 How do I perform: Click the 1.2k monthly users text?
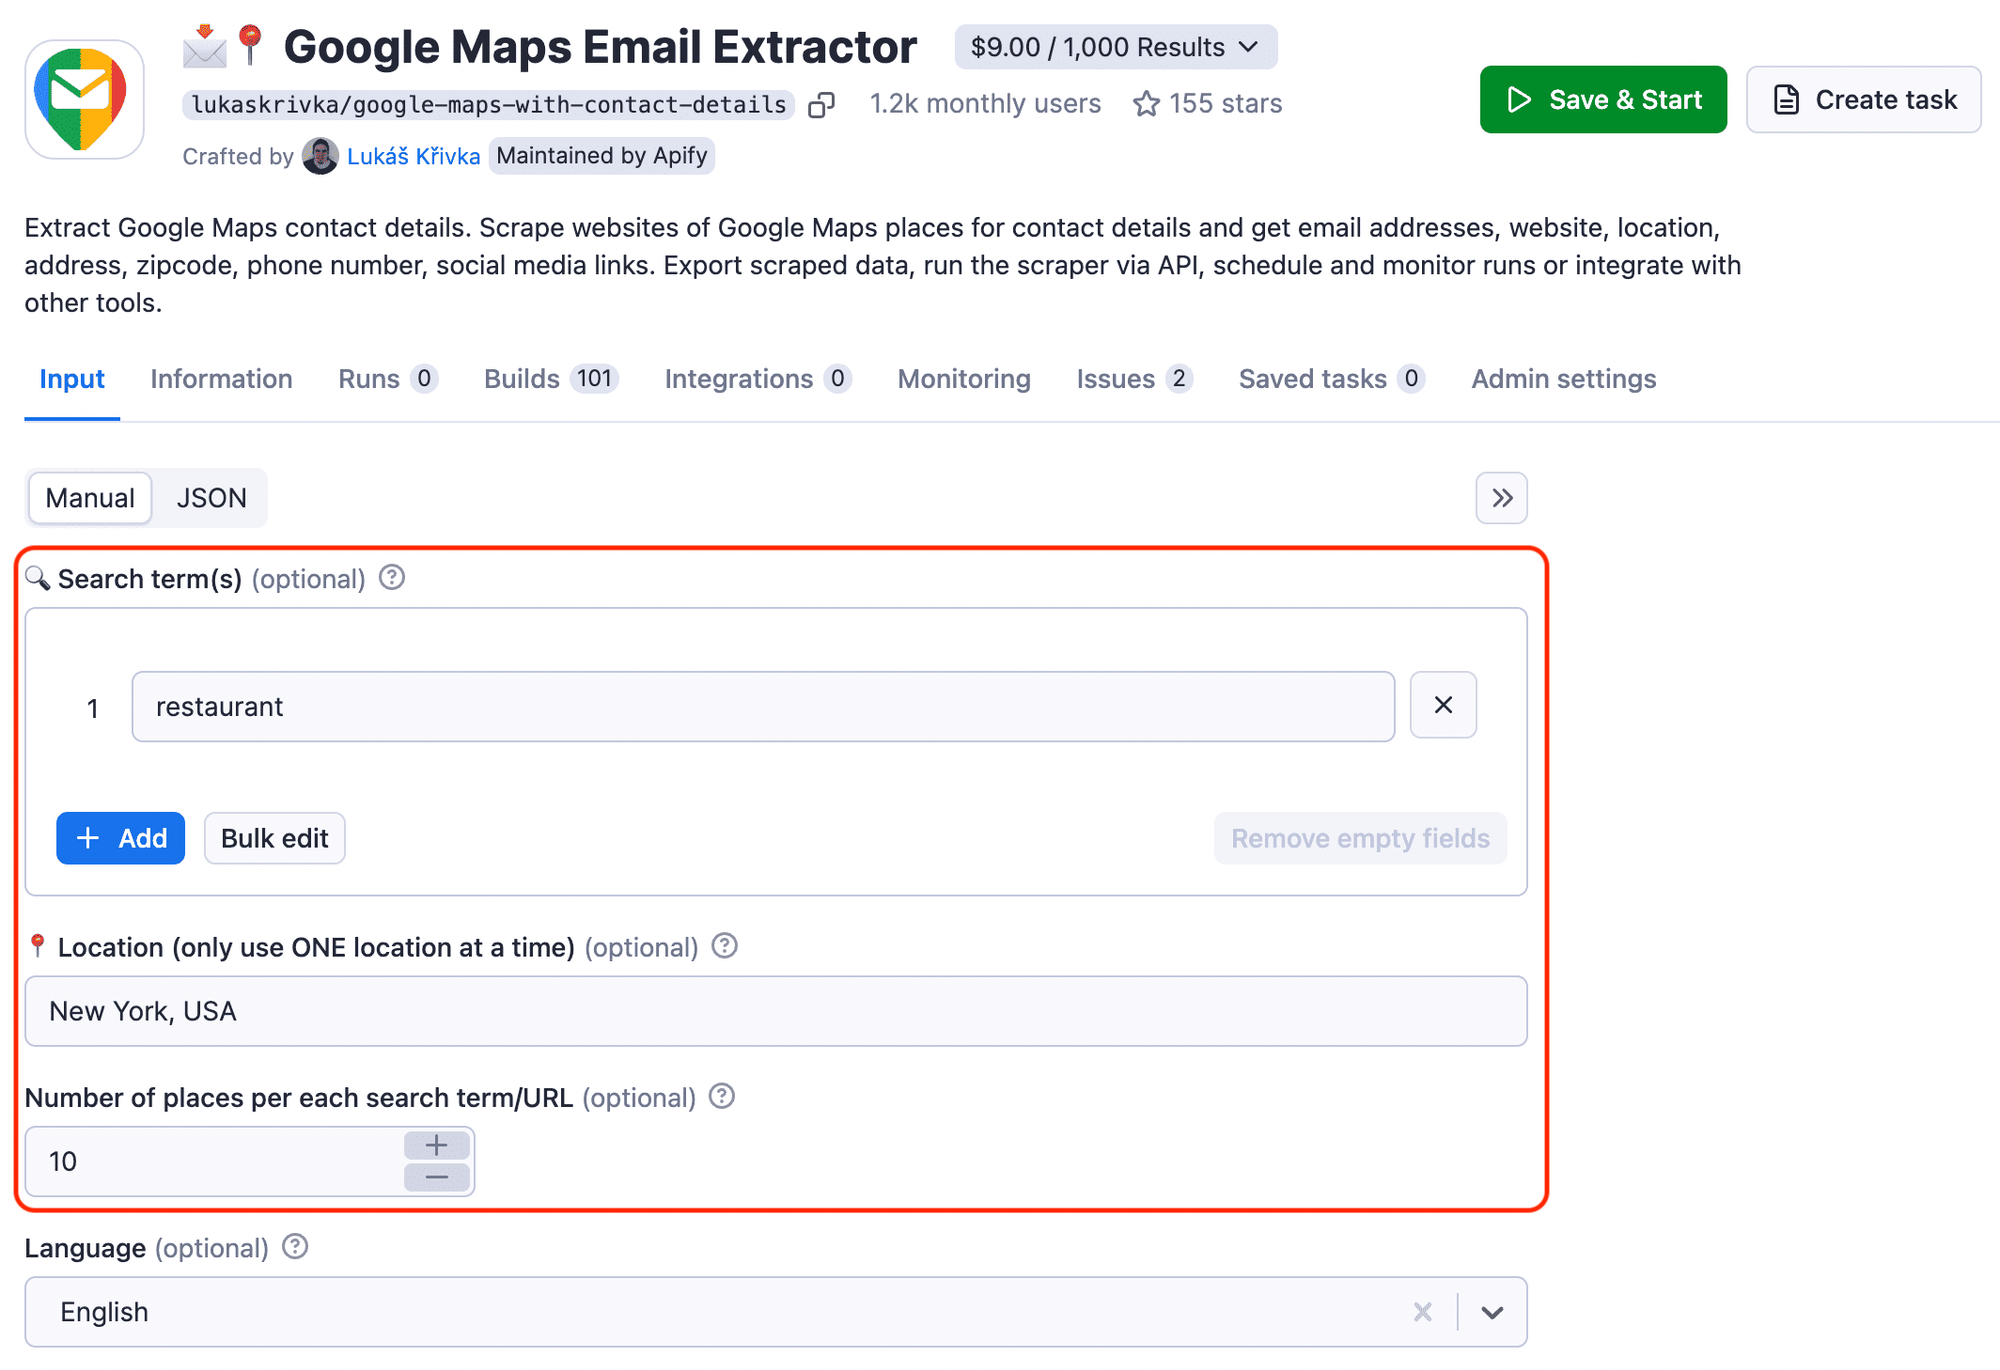pyautogui.click(x=985, y=104)
